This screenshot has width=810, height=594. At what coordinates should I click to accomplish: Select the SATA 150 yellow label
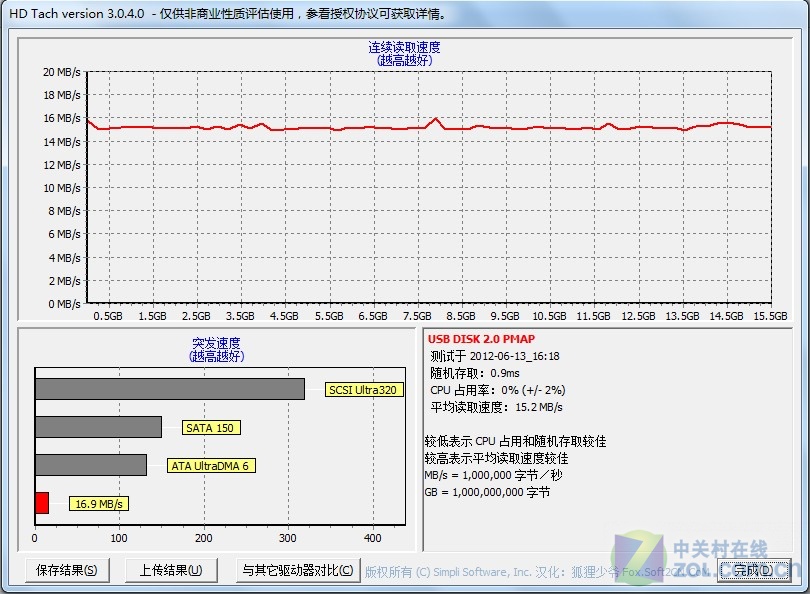point(210,428)
